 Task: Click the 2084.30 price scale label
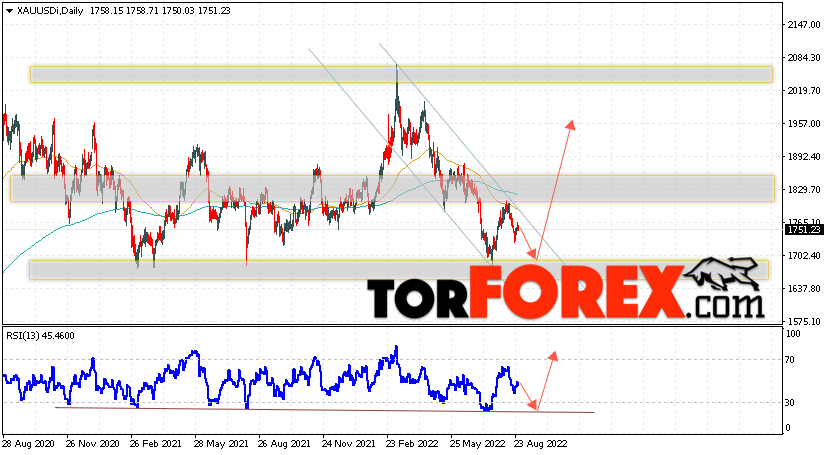click(805, 58)
